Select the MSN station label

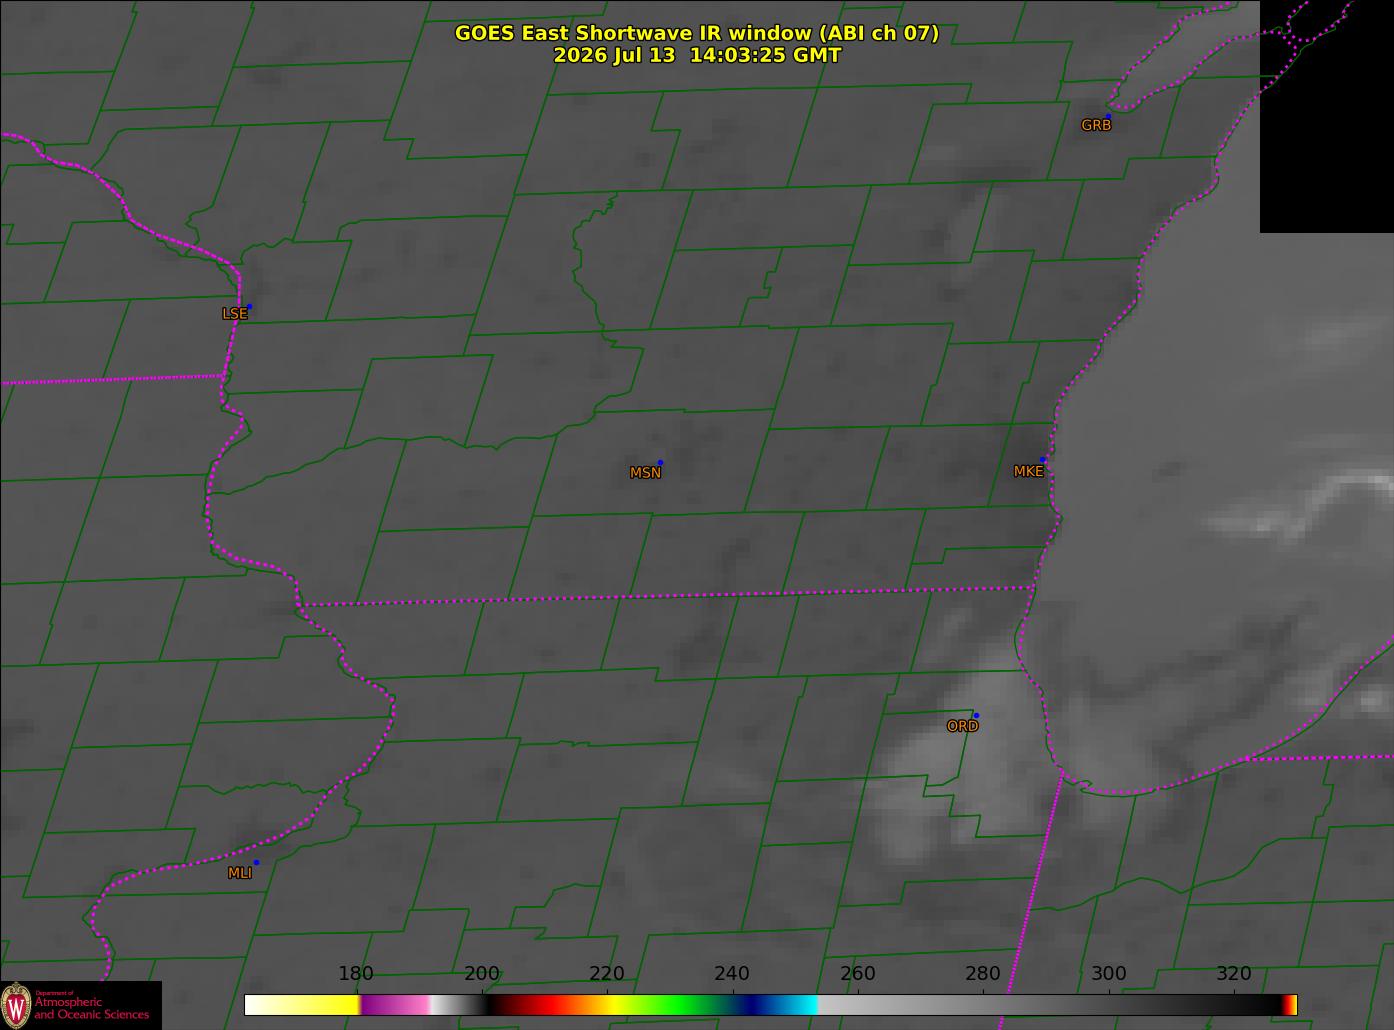(x=645, y=473)
